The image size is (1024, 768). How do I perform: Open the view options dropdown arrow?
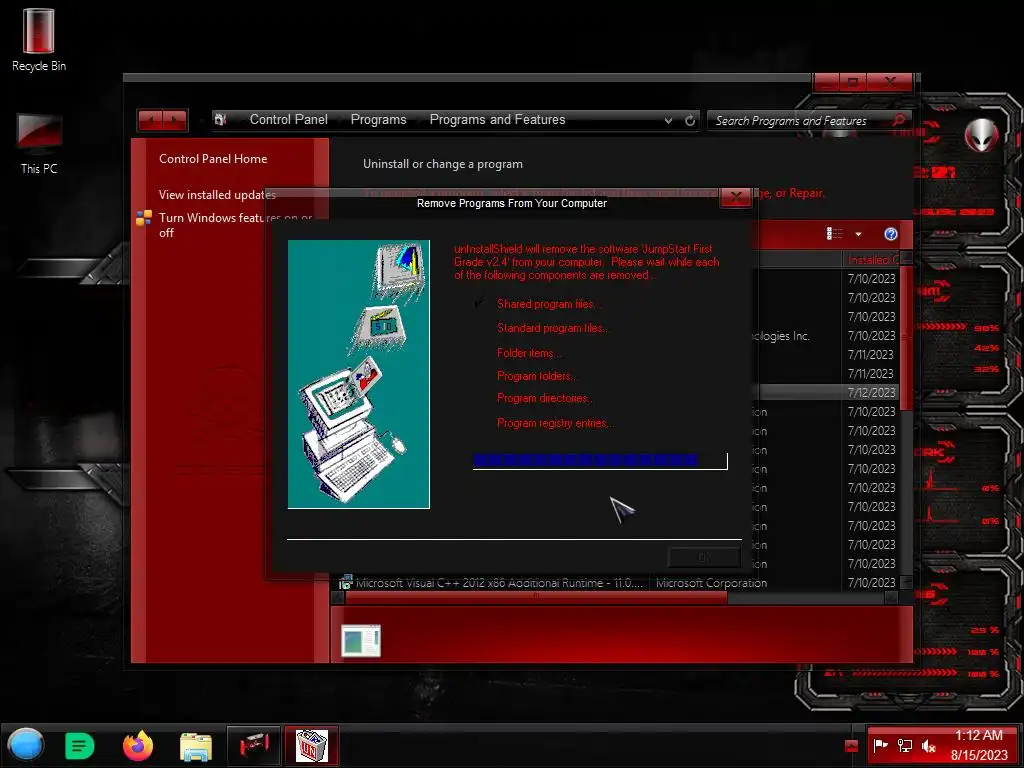coord(858,234)
